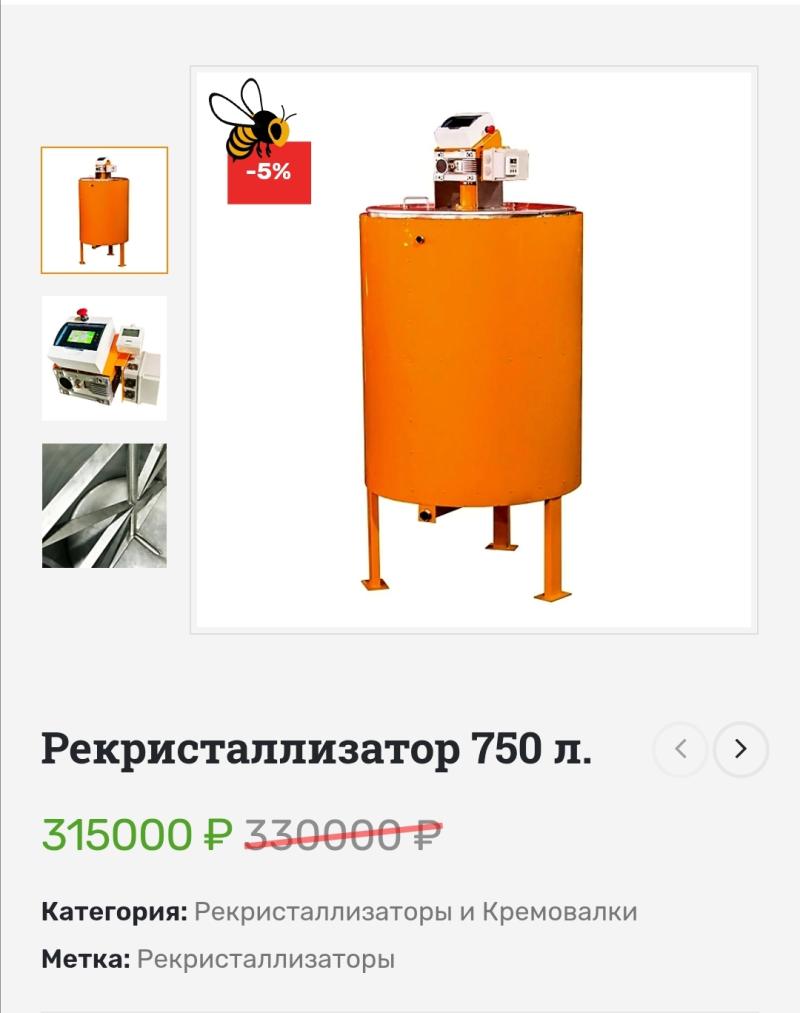Select the control panel thumbnail
The height and width of the screenshot is (1013, 800).
pos(104,358)
